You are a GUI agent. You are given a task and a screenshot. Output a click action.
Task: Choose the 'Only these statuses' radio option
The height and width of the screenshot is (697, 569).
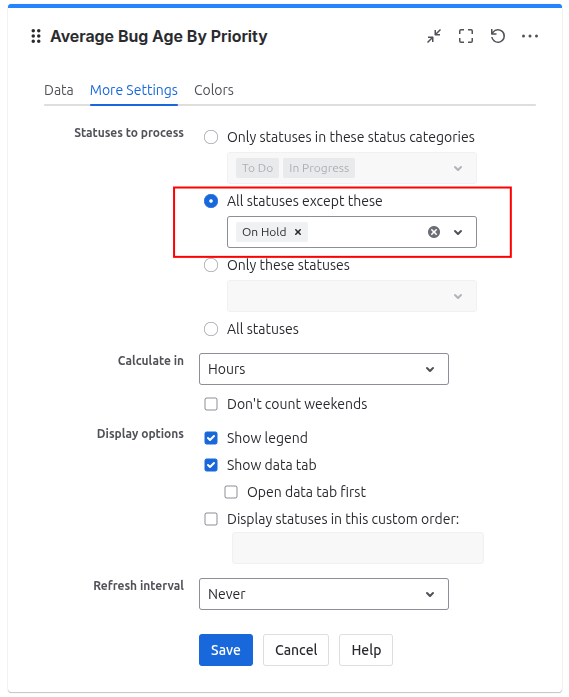coord(211,265)
